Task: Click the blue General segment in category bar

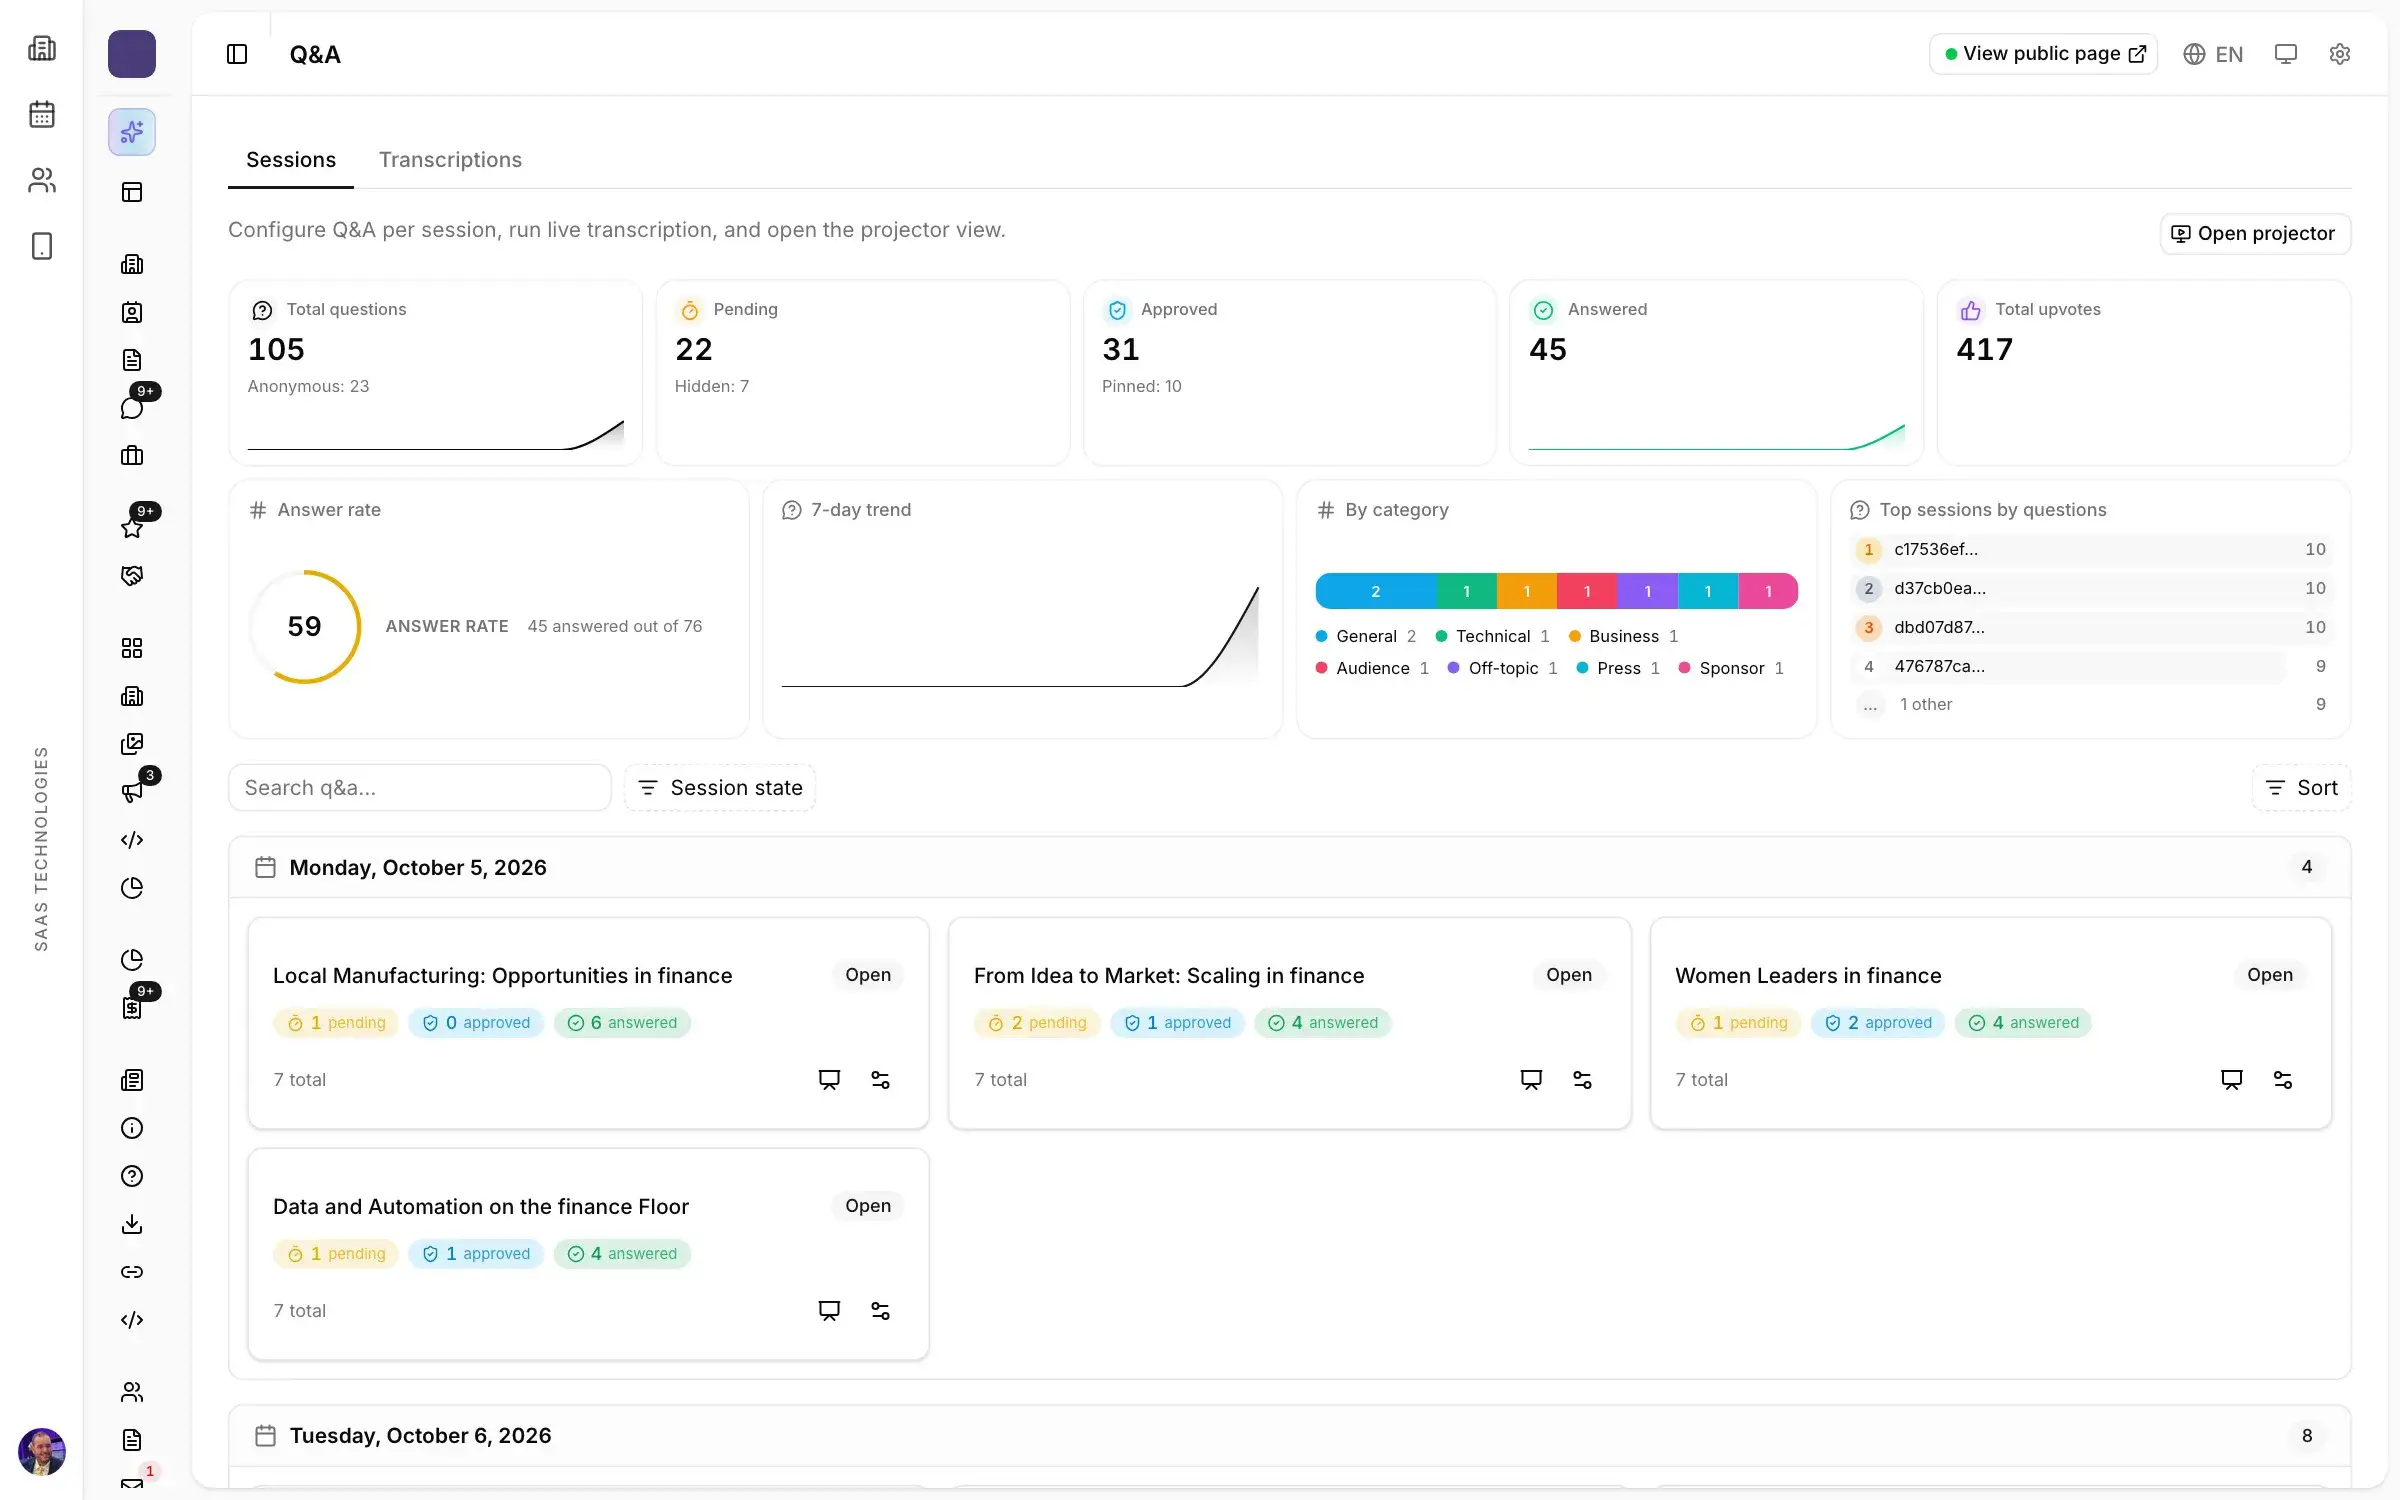Action: click(1376, 591)
